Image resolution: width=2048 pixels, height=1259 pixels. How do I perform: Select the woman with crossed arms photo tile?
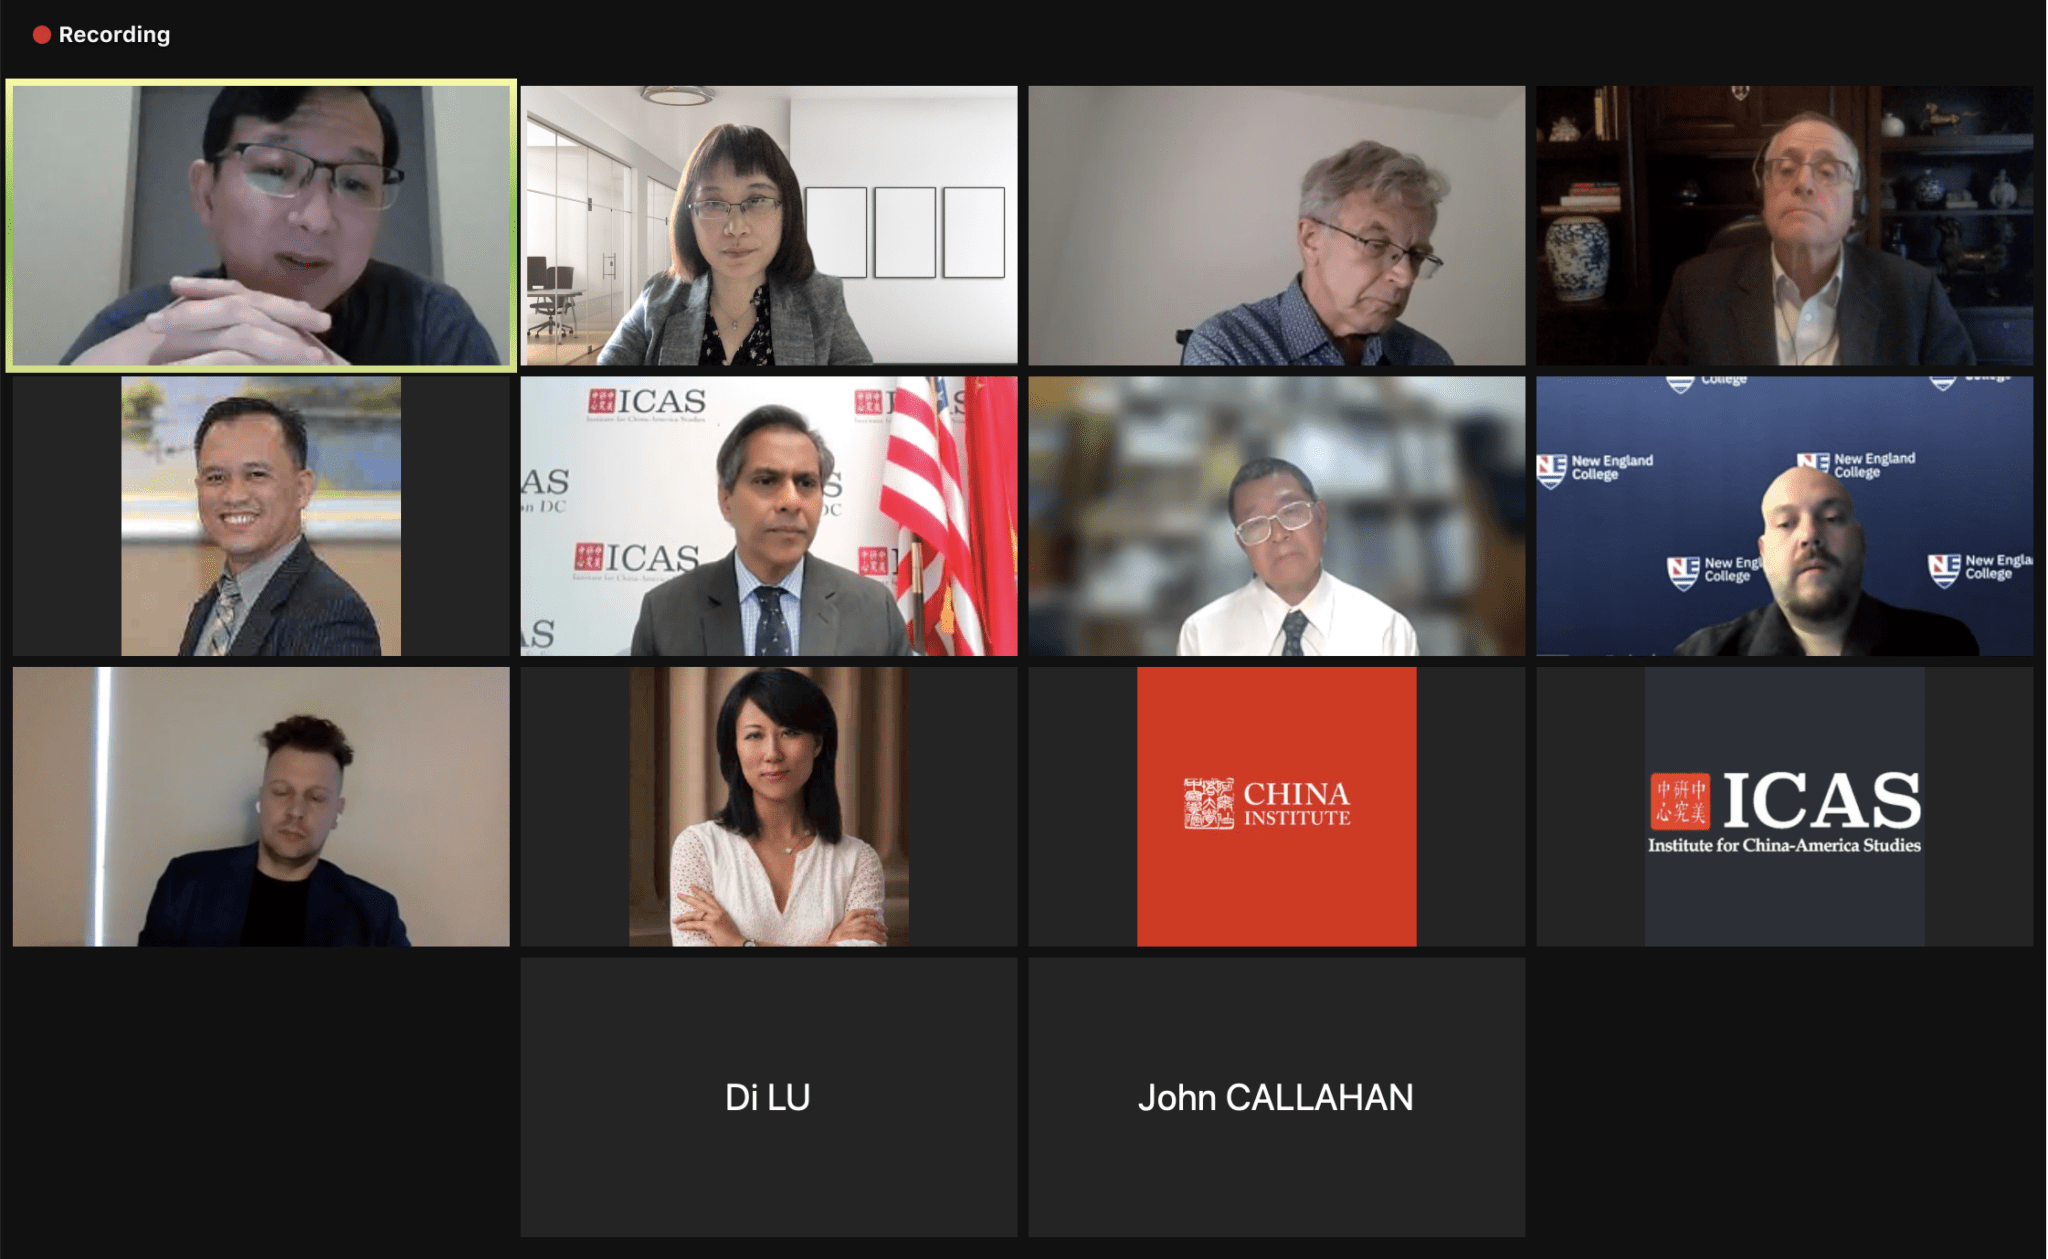768,807
